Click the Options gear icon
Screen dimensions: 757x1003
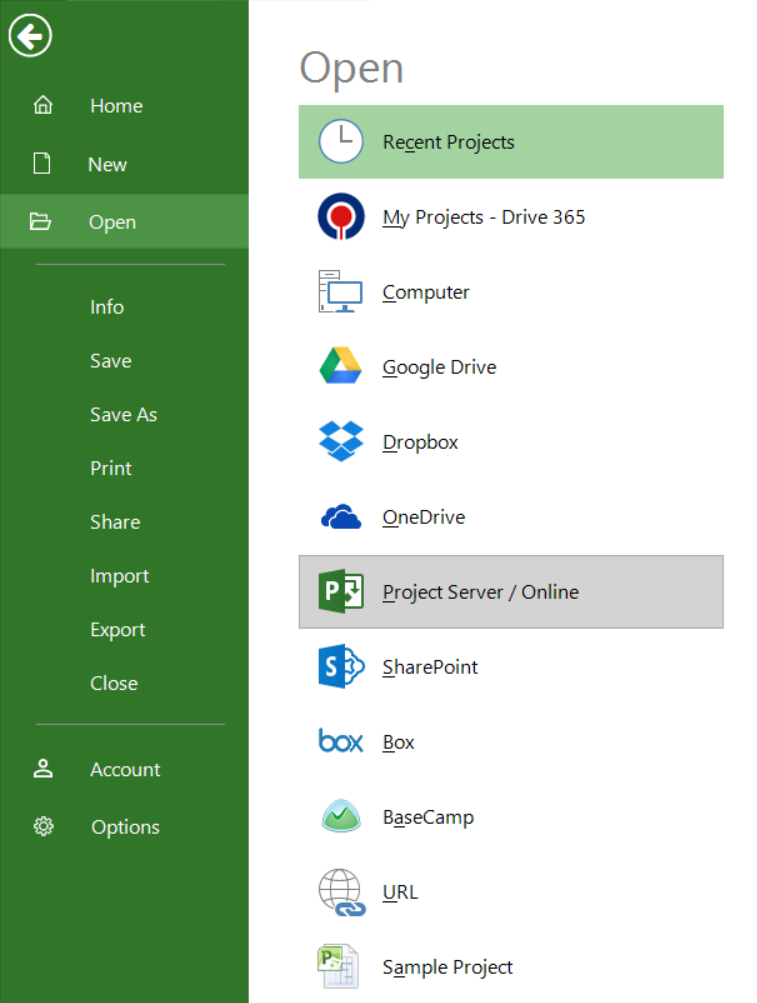coord(42,827)
